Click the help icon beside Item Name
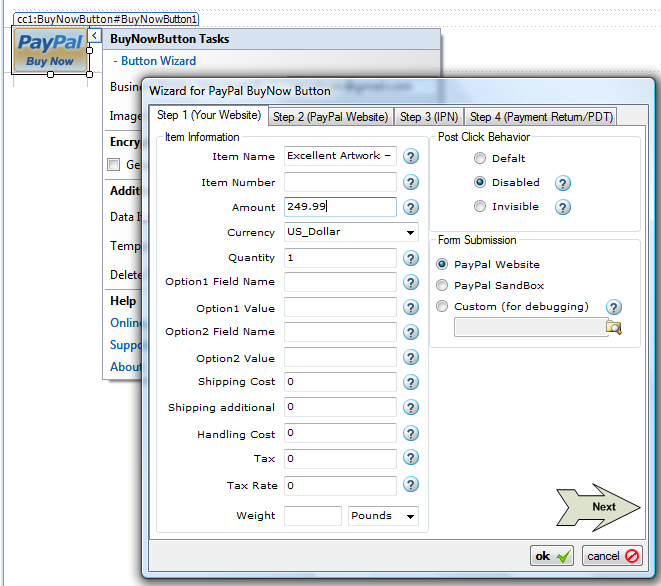Screen dimensions: 661x586 [411, 156]
